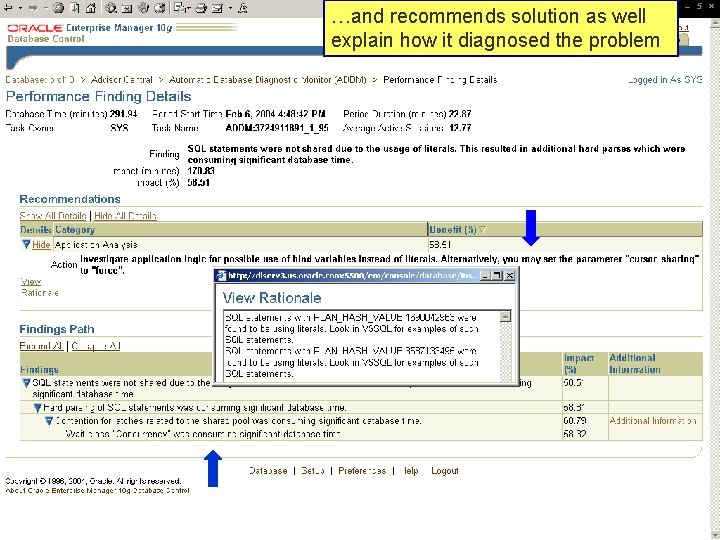Click the View Rationale popup heading

272,298
